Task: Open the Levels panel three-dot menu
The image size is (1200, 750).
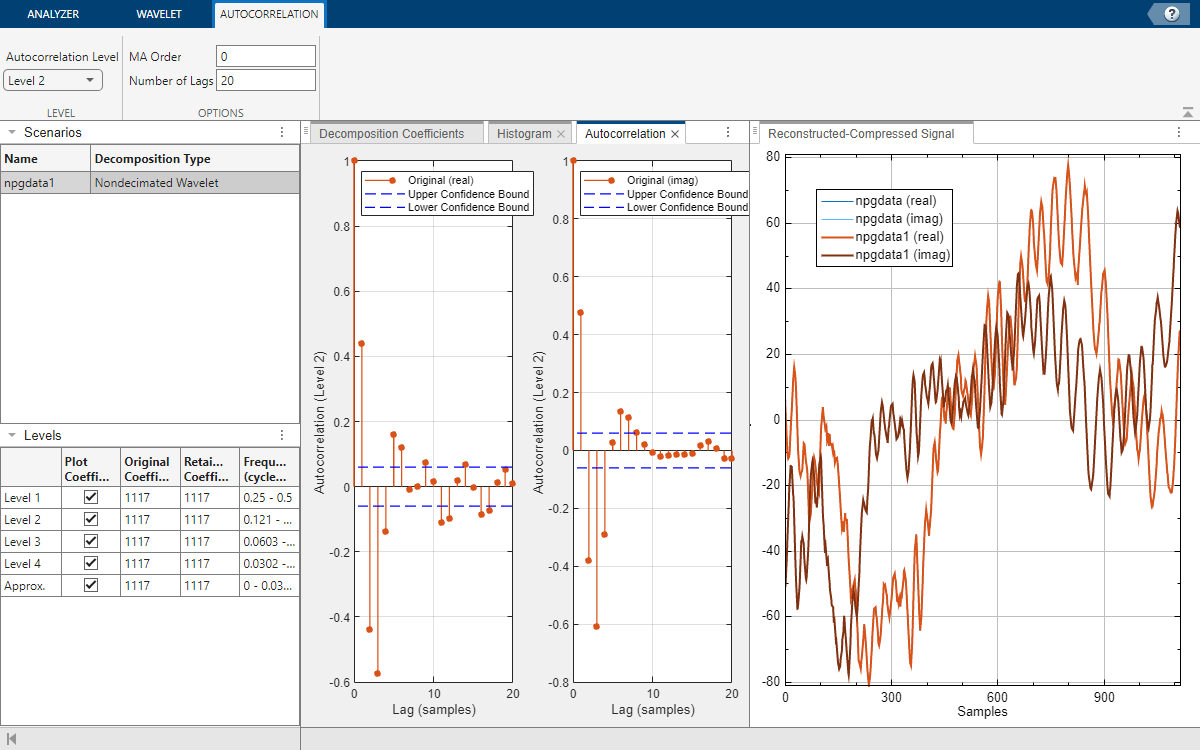Action: click(x=282, y=435)
